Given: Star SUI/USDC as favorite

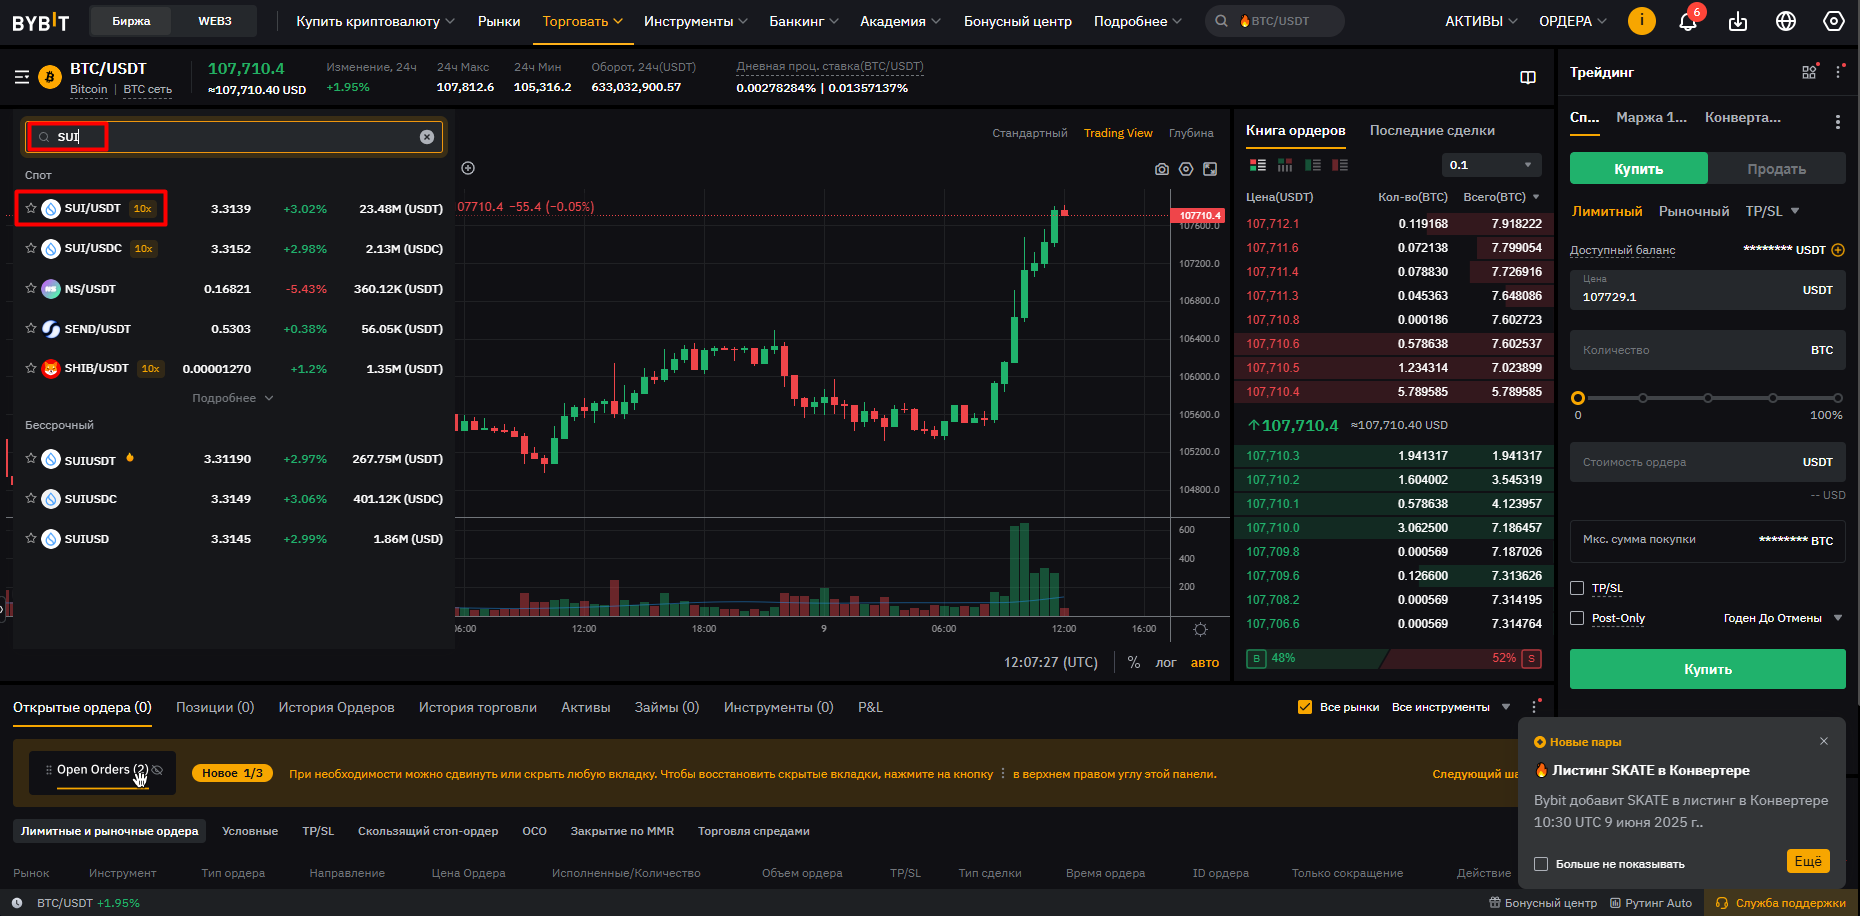Looking at the screenshot, I should (x=31, y=248).
